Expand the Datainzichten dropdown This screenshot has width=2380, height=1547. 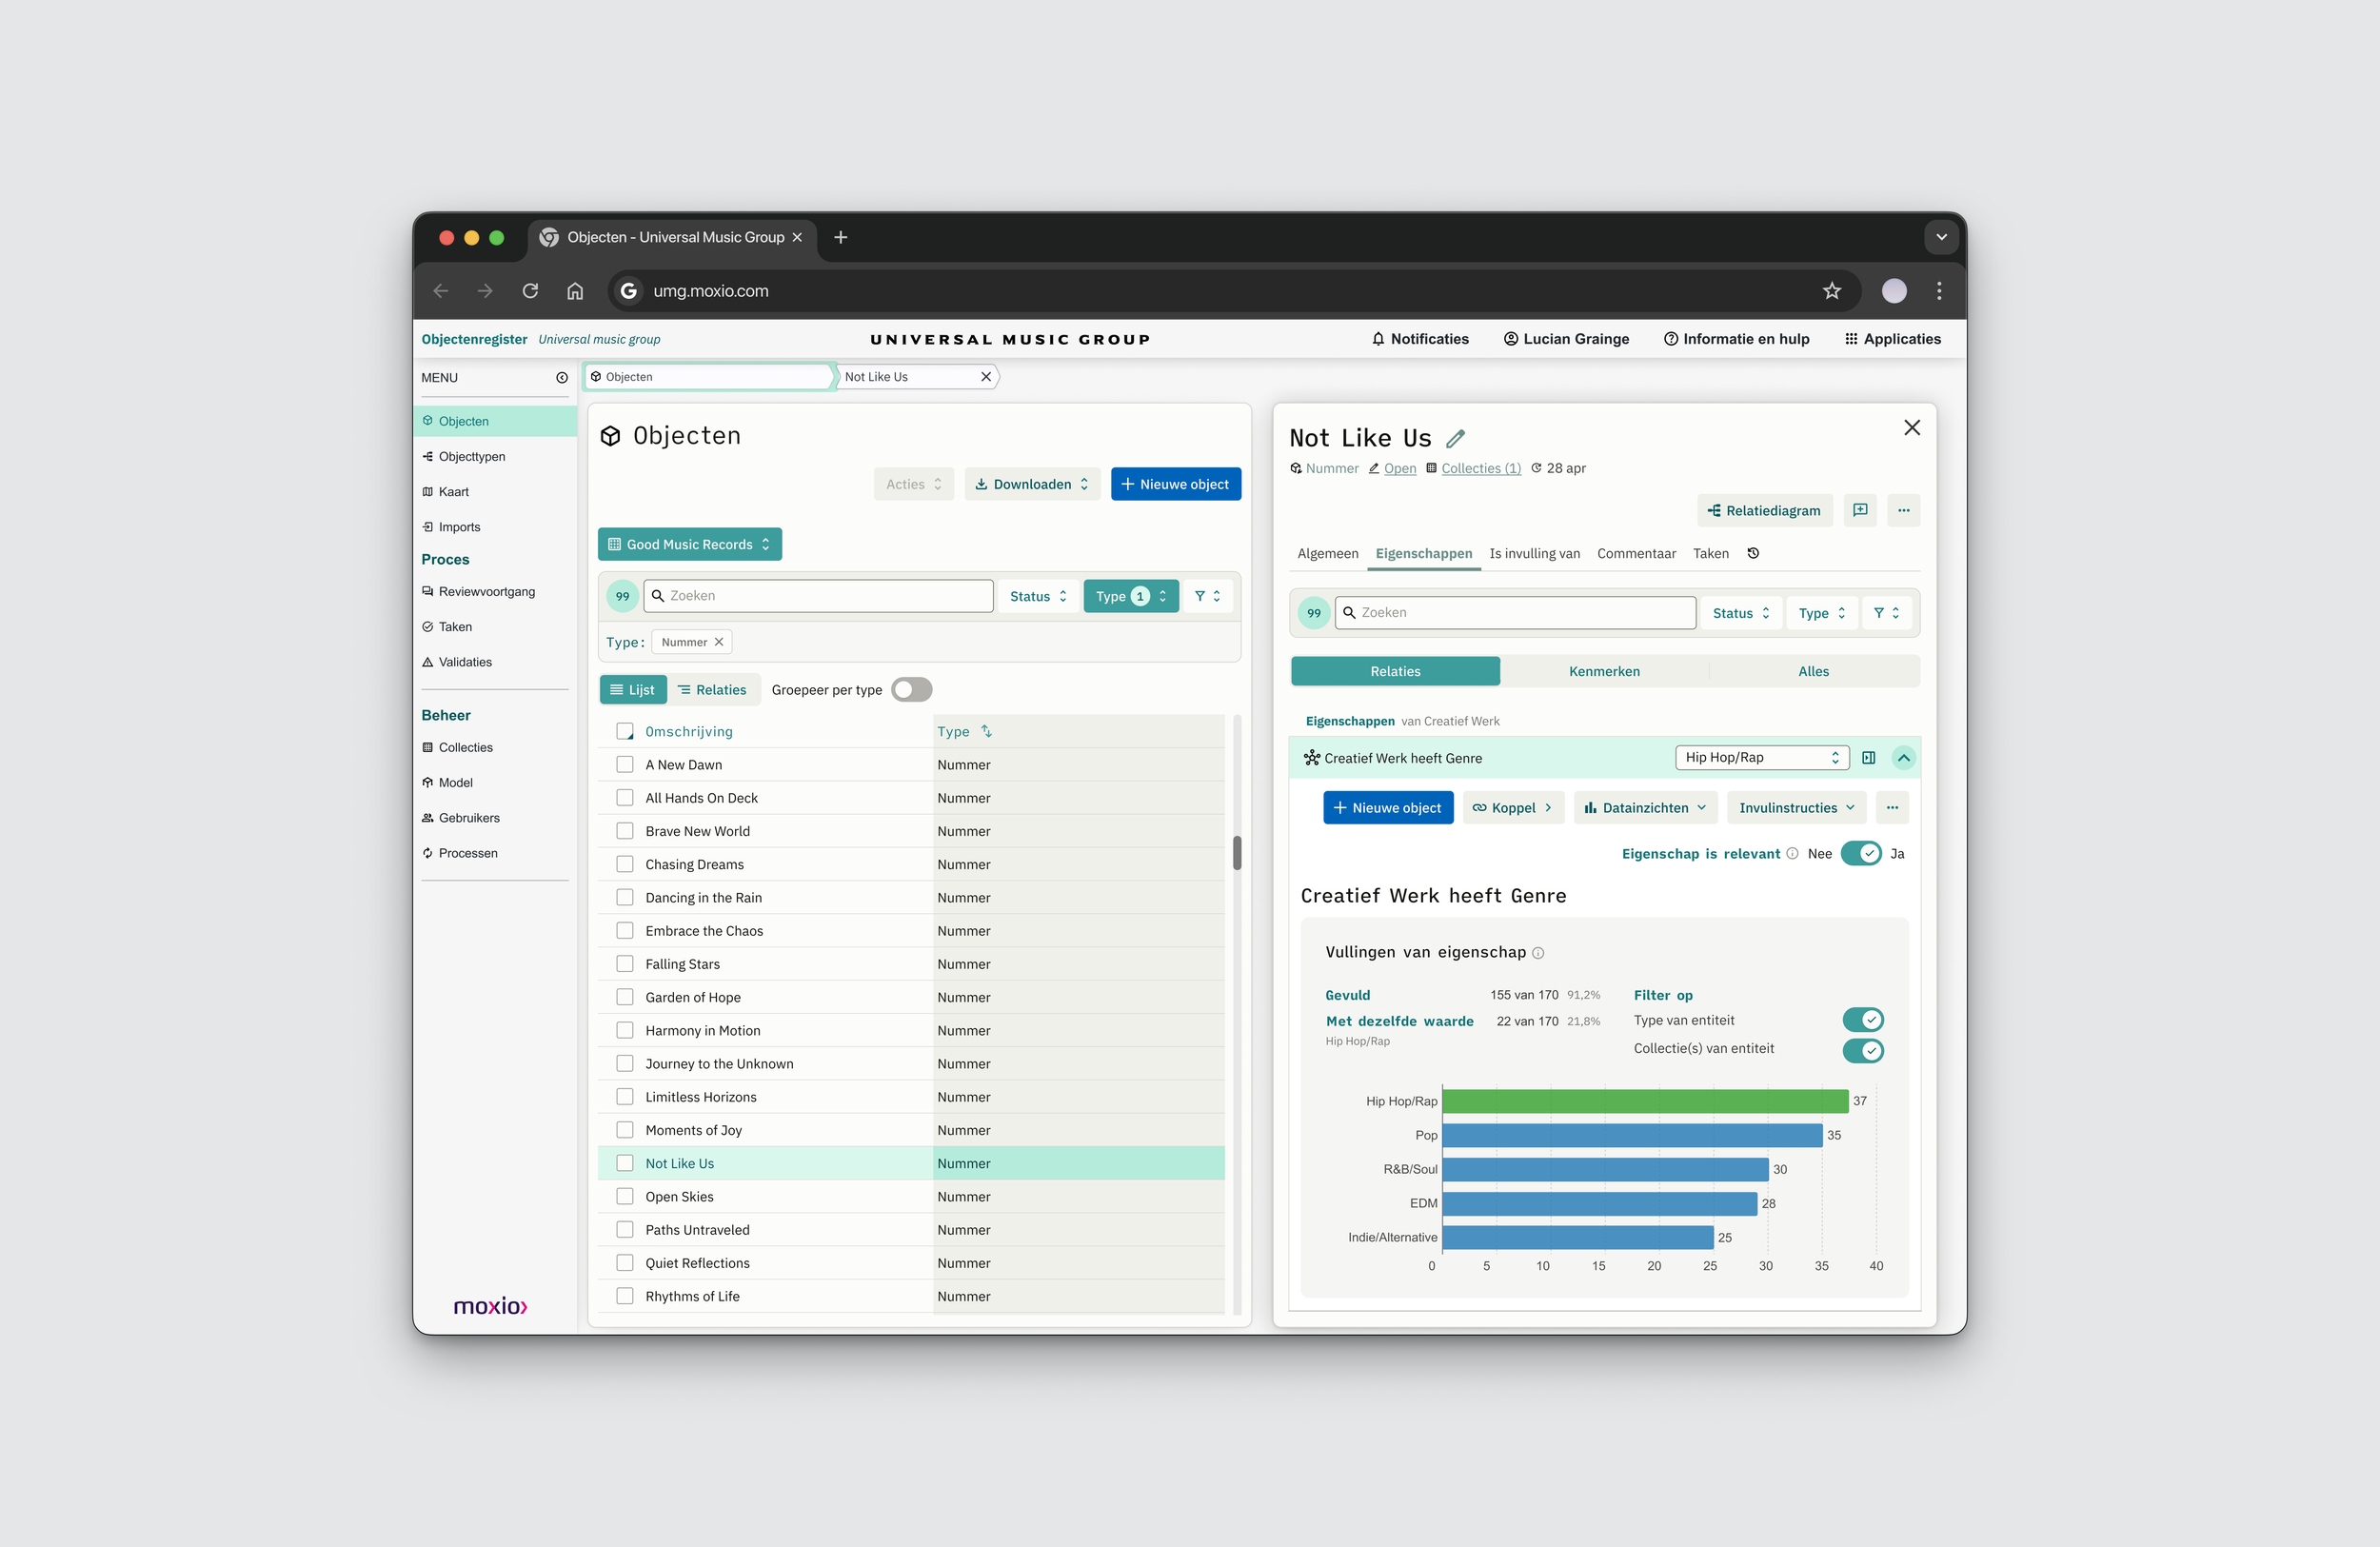coord(1645,808)
